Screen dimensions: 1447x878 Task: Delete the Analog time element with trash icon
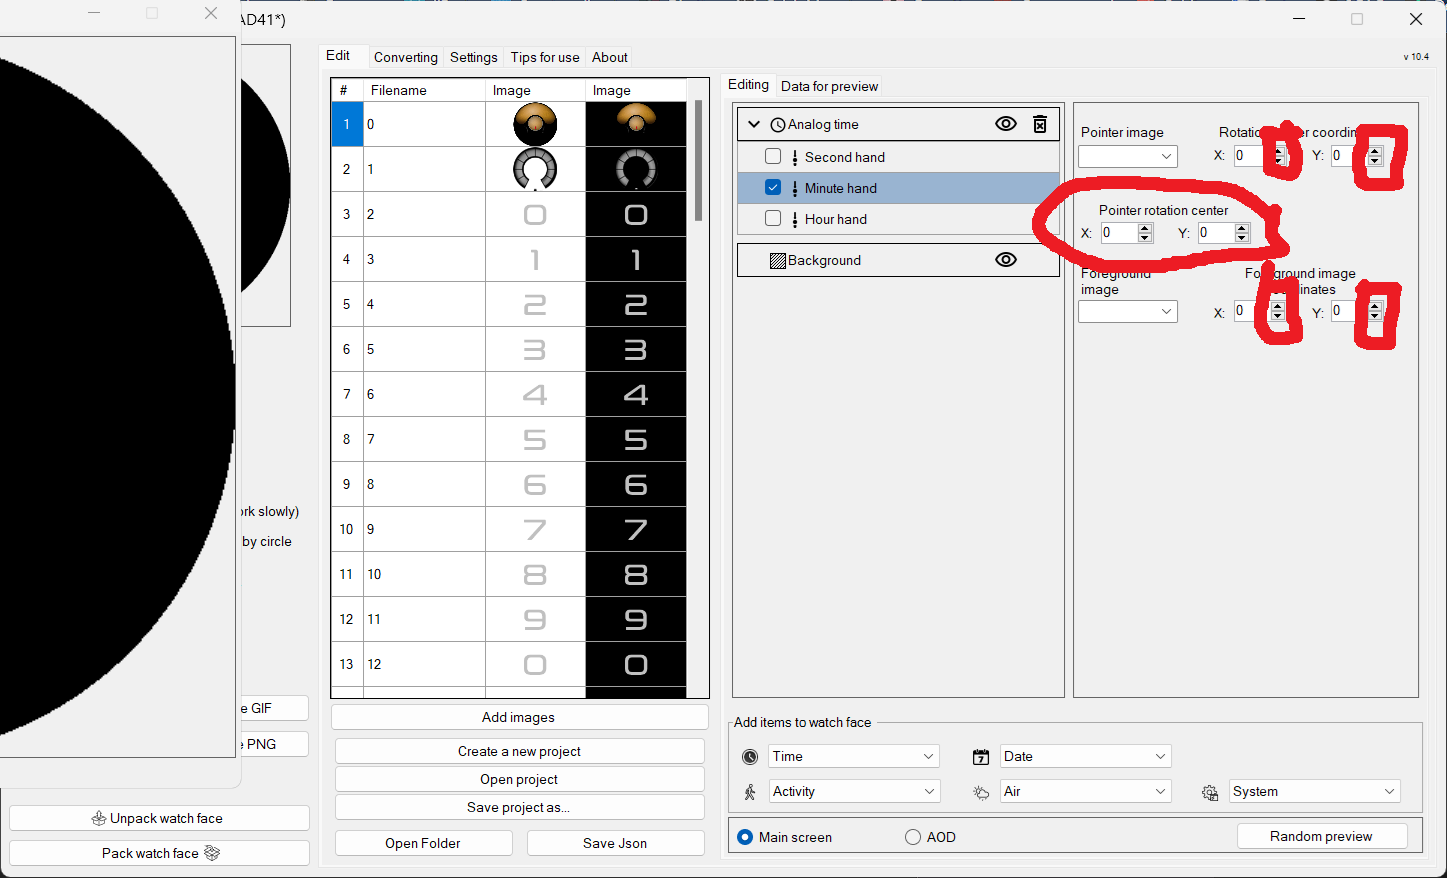point(1040,124)
